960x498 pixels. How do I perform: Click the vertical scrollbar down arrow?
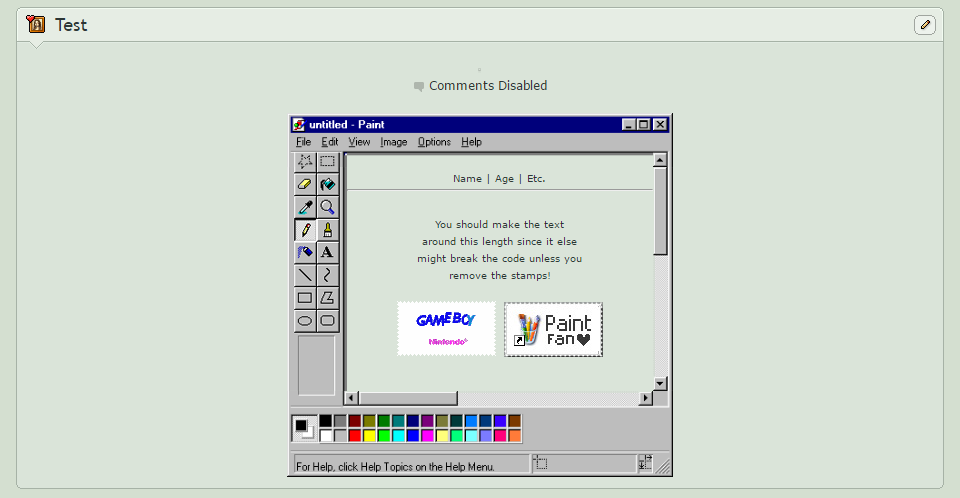(x=660, y=383)
